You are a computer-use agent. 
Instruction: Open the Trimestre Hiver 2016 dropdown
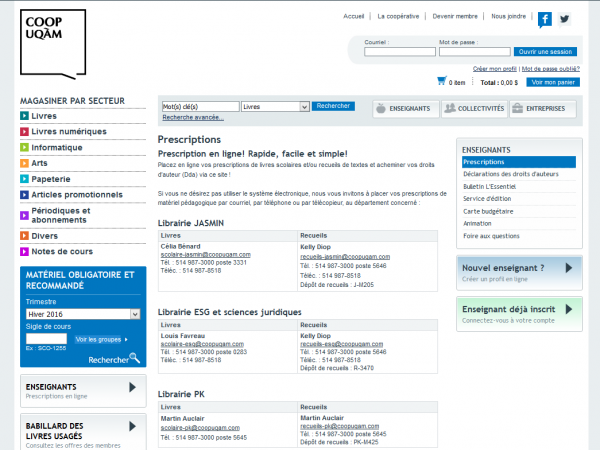(83, 314)
